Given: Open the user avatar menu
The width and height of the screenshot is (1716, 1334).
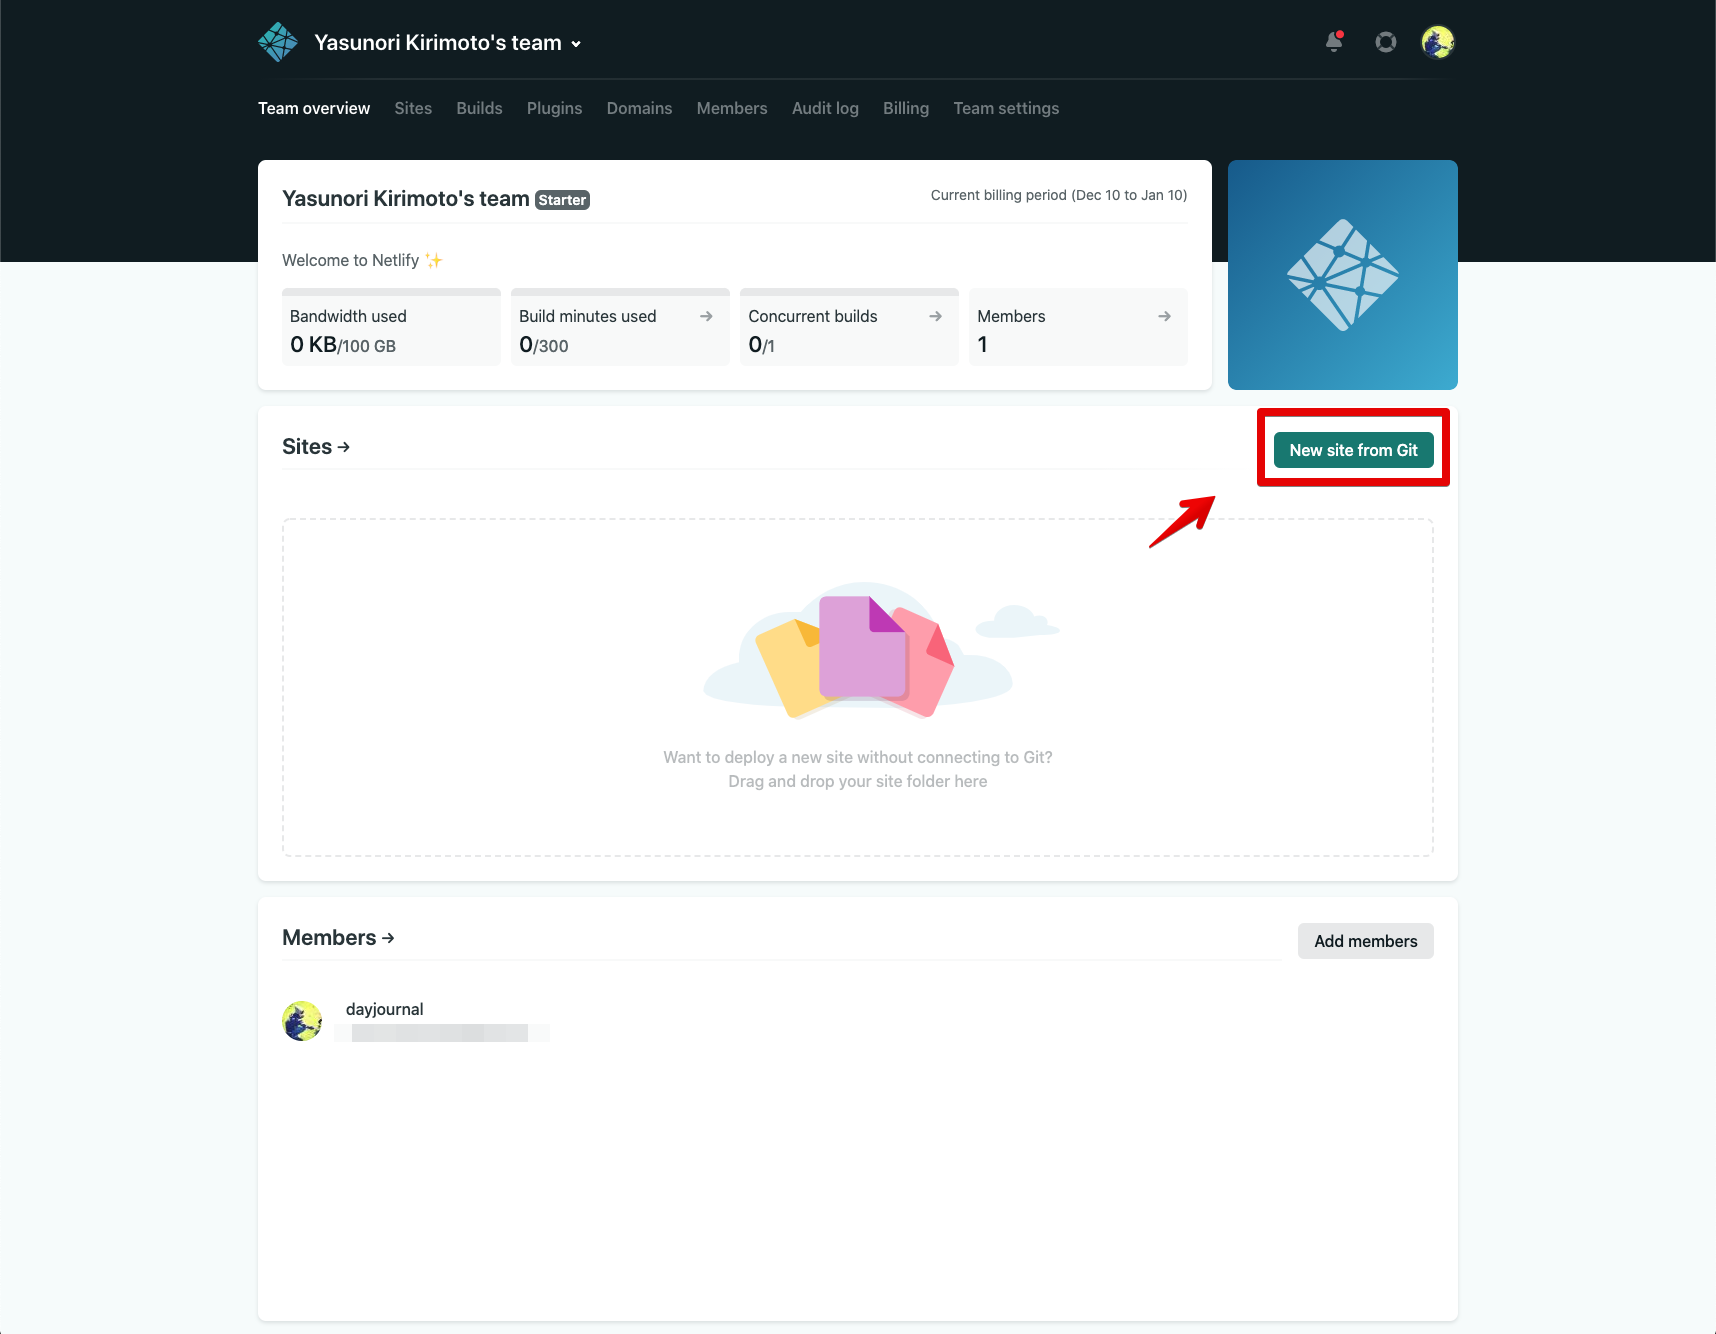Looking at the screenshot, I should click(x=1438, y=42).
